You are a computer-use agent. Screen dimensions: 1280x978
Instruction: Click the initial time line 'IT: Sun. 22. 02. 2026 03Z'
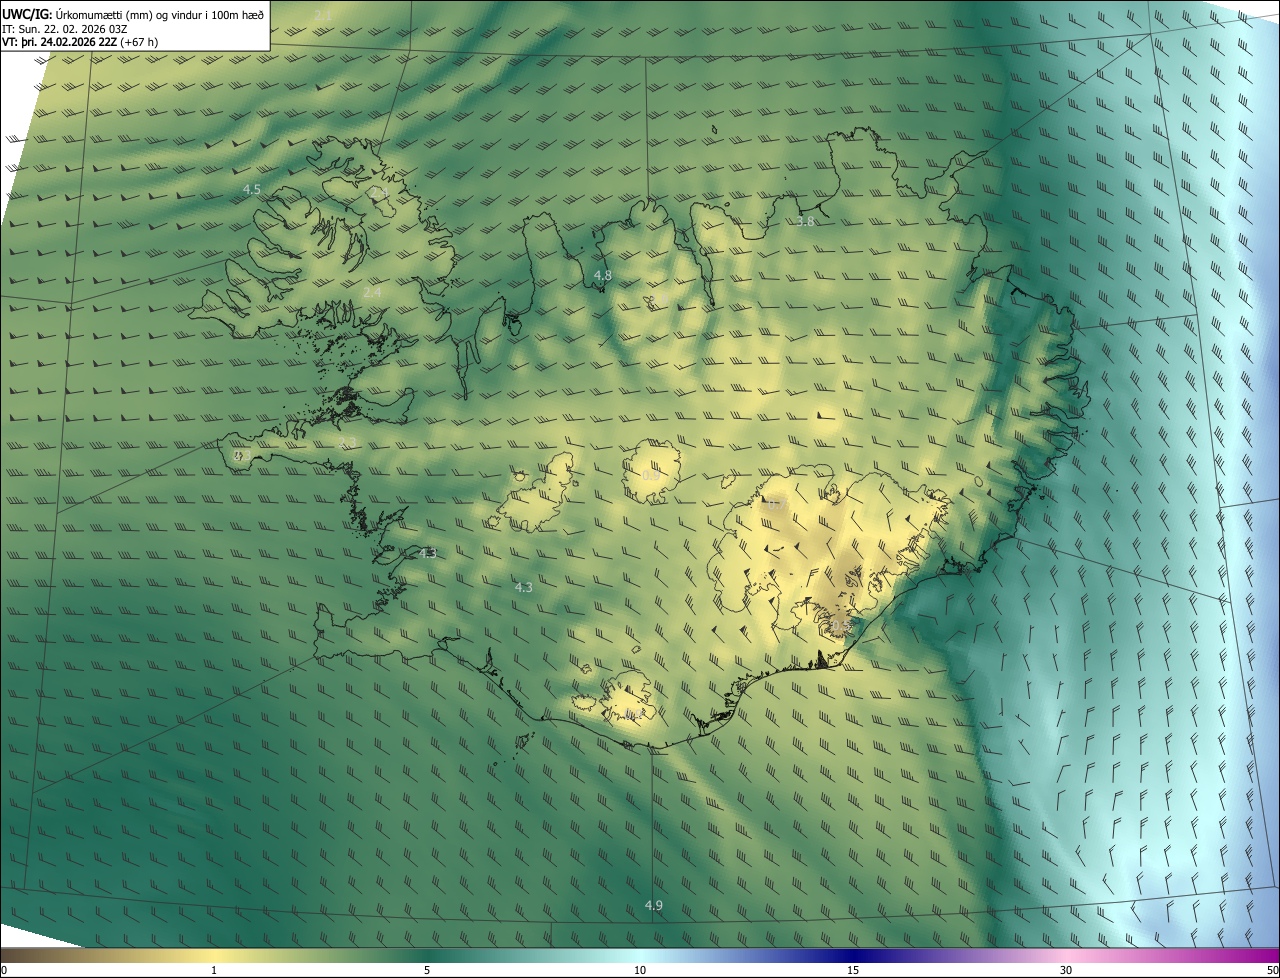coord(67,28)
